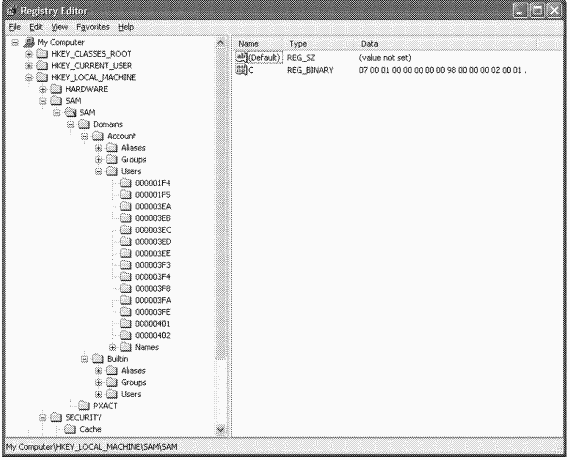Screen dimensions: 570x460
Task: Click the tree pane scroll down arrow
Action: click(x=220, y=429)
